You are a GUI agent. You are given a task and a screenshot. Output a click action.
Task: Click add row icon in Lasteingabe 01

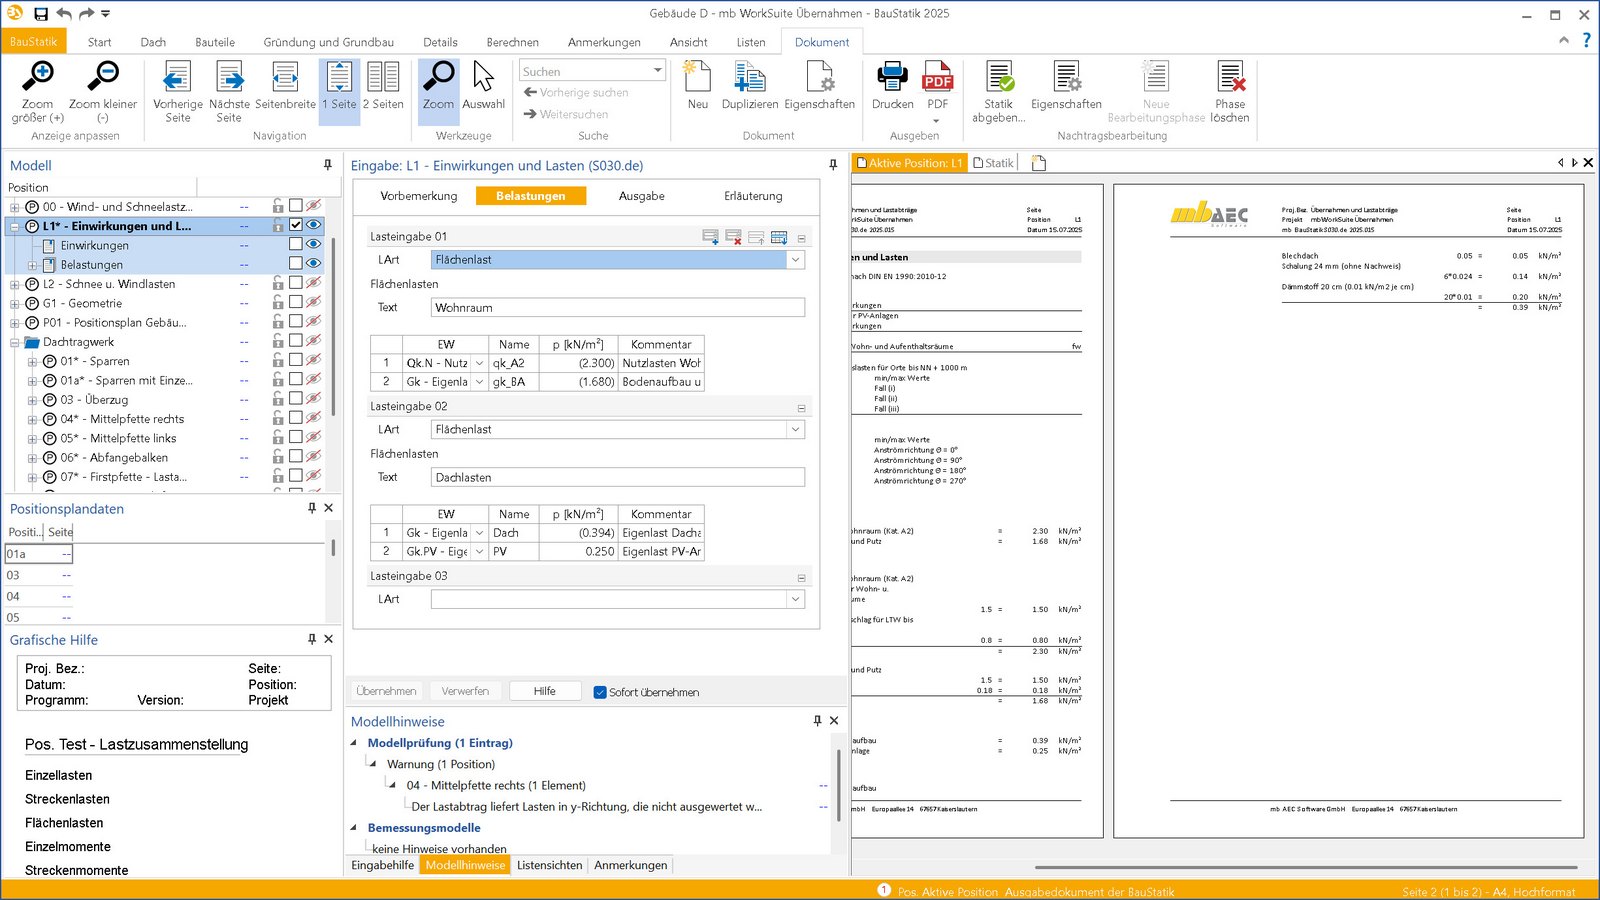(710, 237)
